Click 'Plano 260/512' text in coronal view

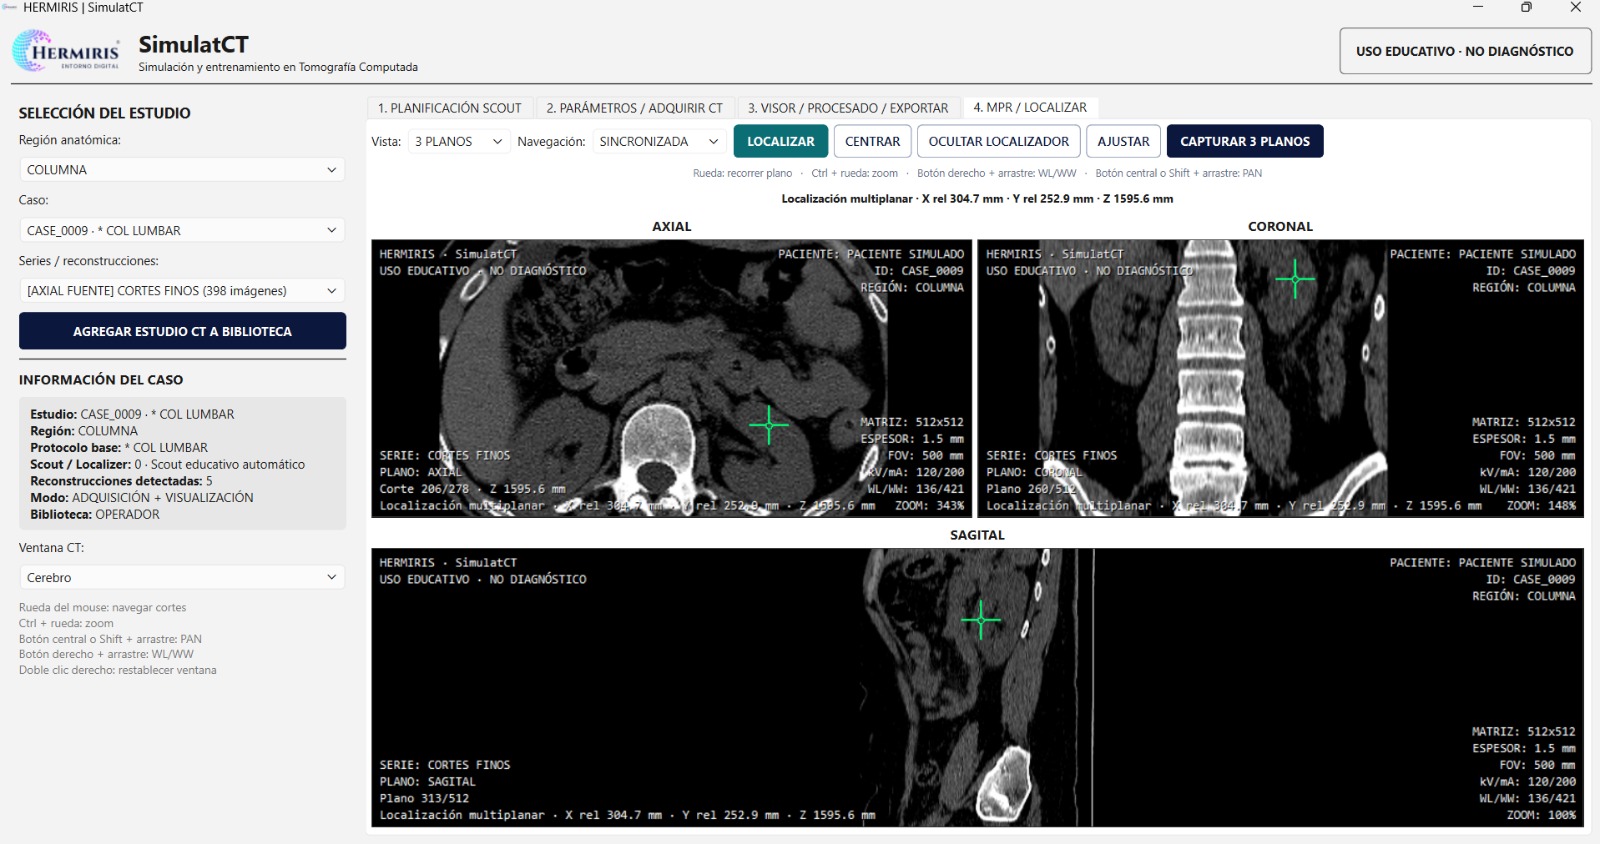pyautogui.click(x=1031, y=489)
